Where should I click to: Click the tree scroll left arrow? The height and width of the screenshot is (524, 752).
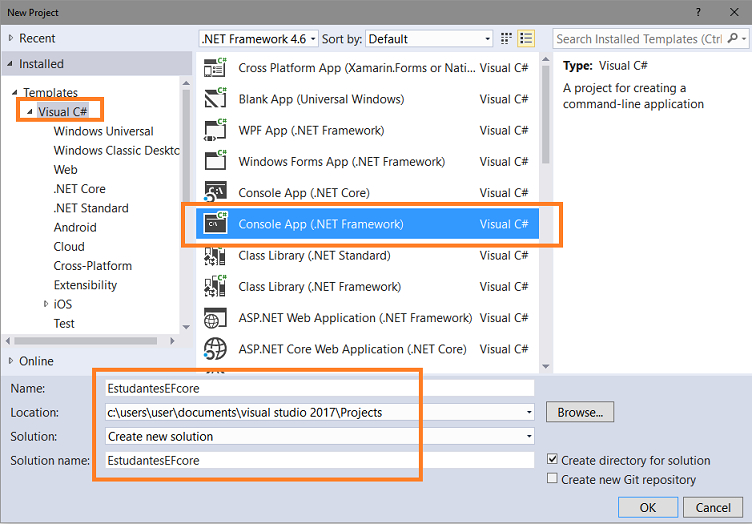pyautogui.click(x=8, y=341)
